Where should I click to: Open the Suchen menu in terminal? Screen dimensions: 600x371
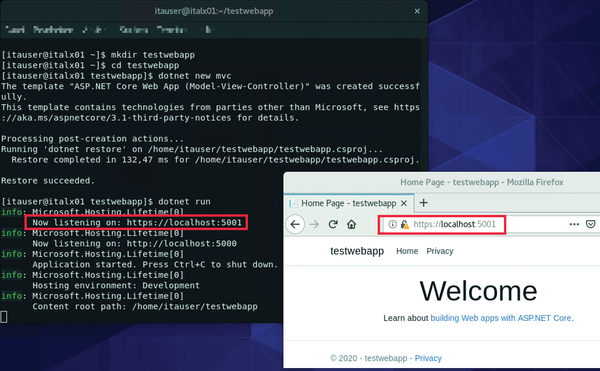(x=134, y=29)
